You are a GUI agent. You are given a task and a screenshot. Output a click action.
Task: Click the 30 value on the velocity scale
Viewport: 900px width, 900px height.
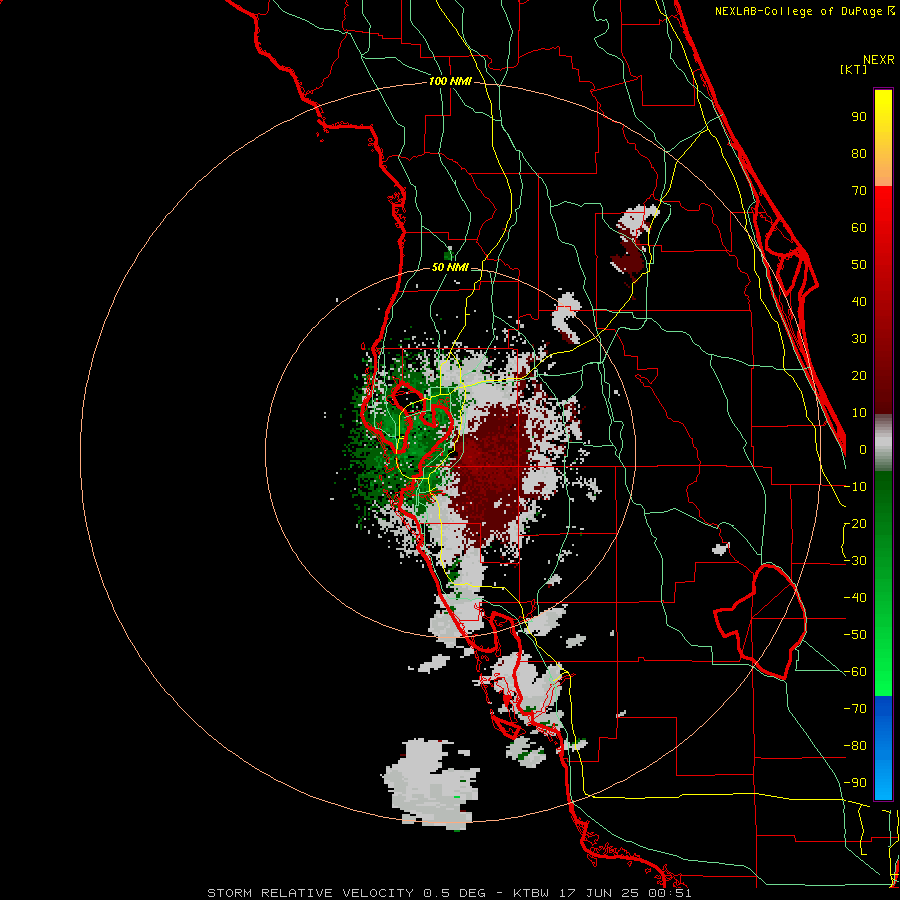(x=859, y=339)
